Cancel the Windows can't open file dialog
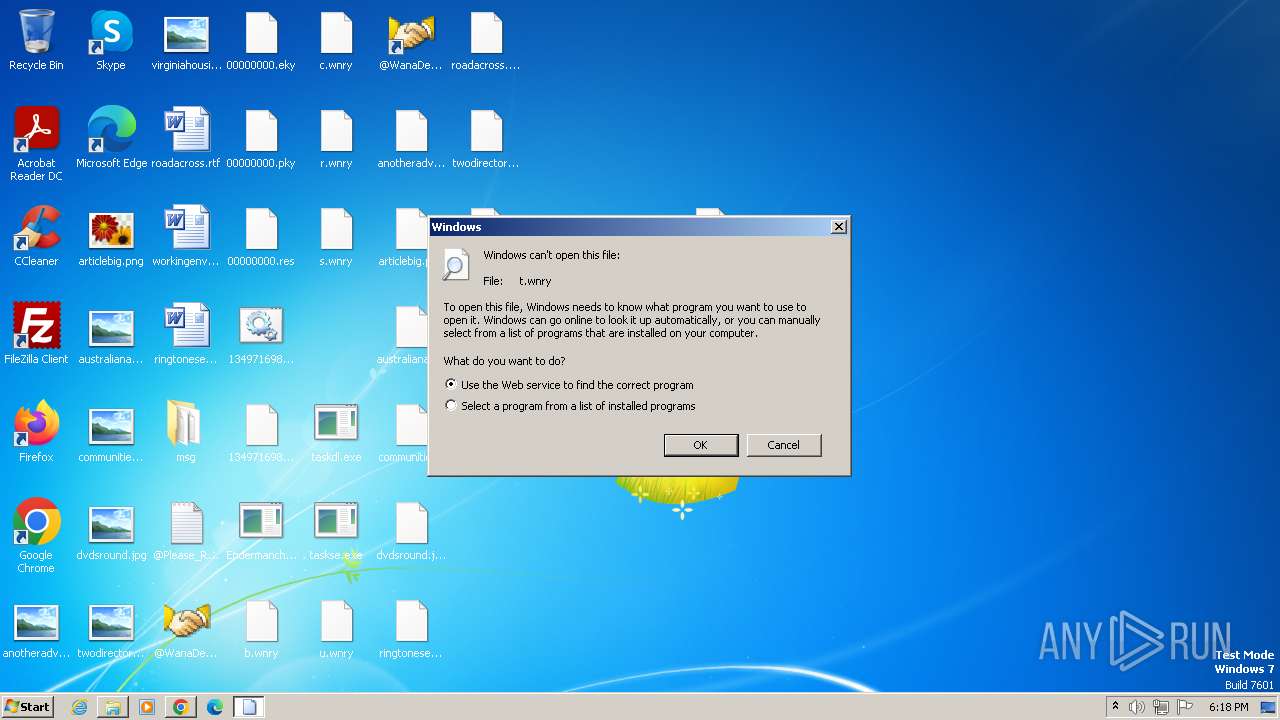This screenshot has height=720, width=1280. 784,445
